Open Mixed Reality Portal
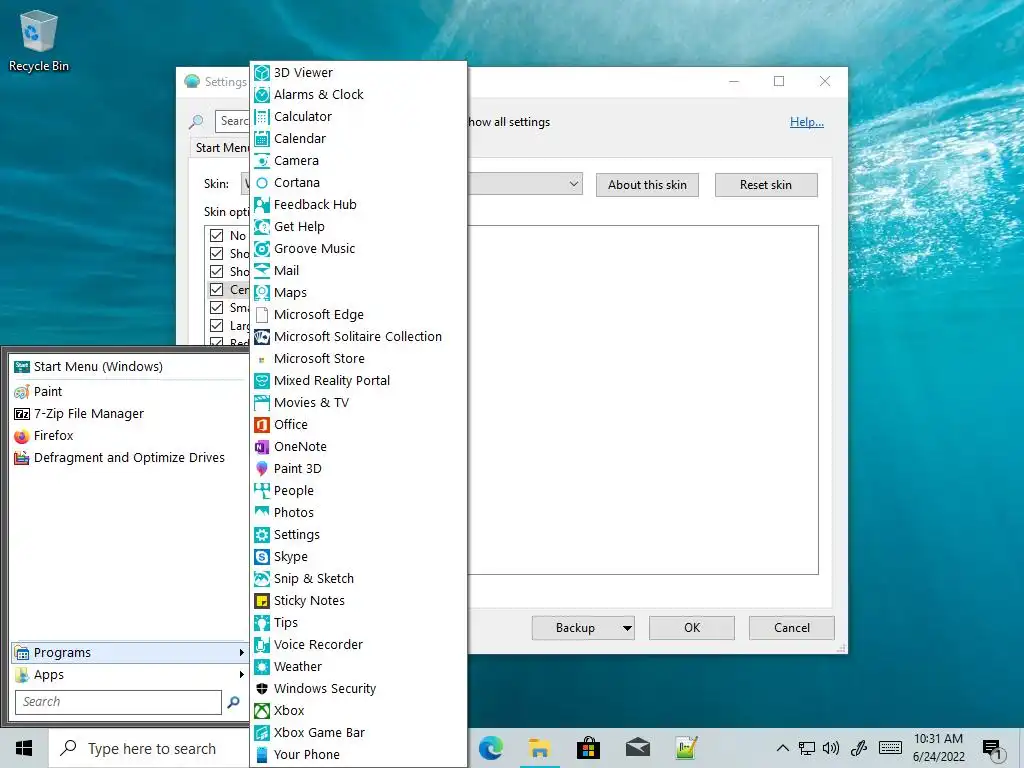Viewport: 1024px width, 768px height. [359, 381]
